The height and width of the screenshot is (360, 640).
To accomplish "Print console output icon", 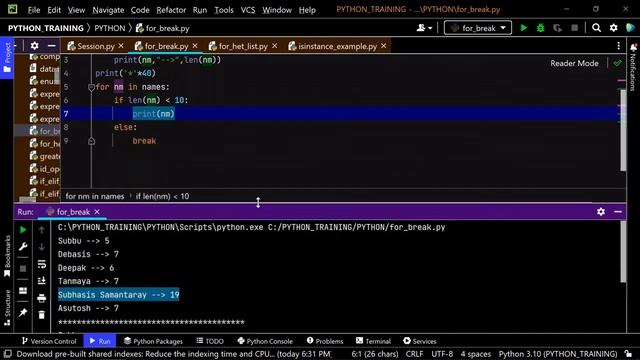I will (42, 298).
